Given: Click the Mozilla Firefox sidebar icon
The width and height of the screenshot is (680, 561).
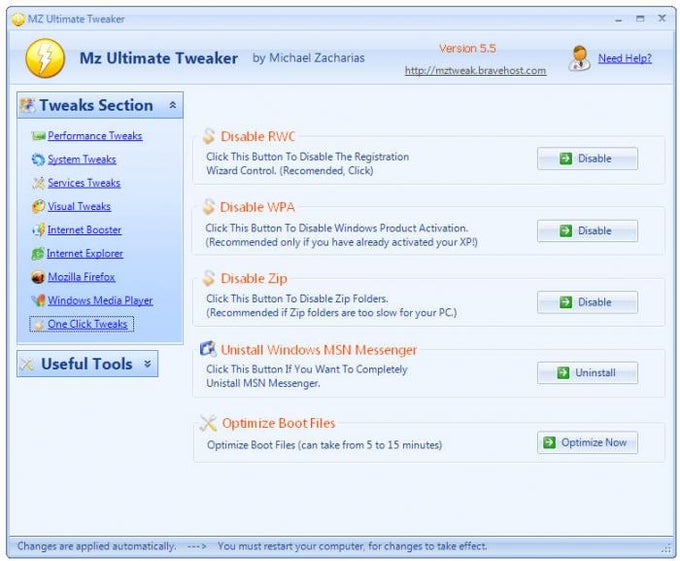Looking at the screenshot, I should coord(38,277).
